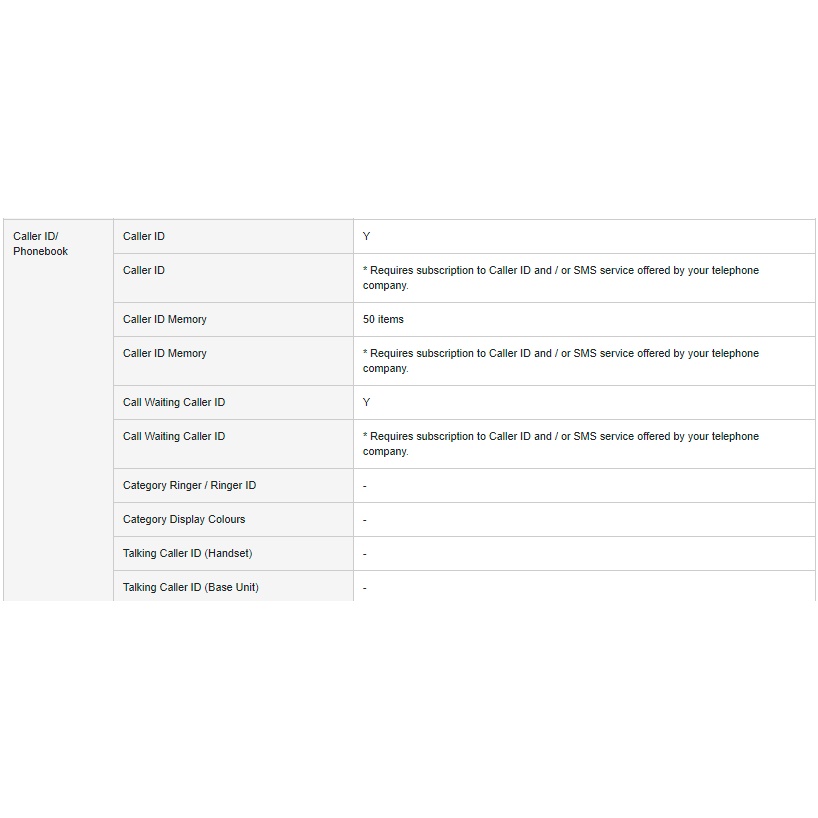Click the "Call Waiting Caller ID" label beside the subscription note
The image size is (818, 818).
click(174, 437)
